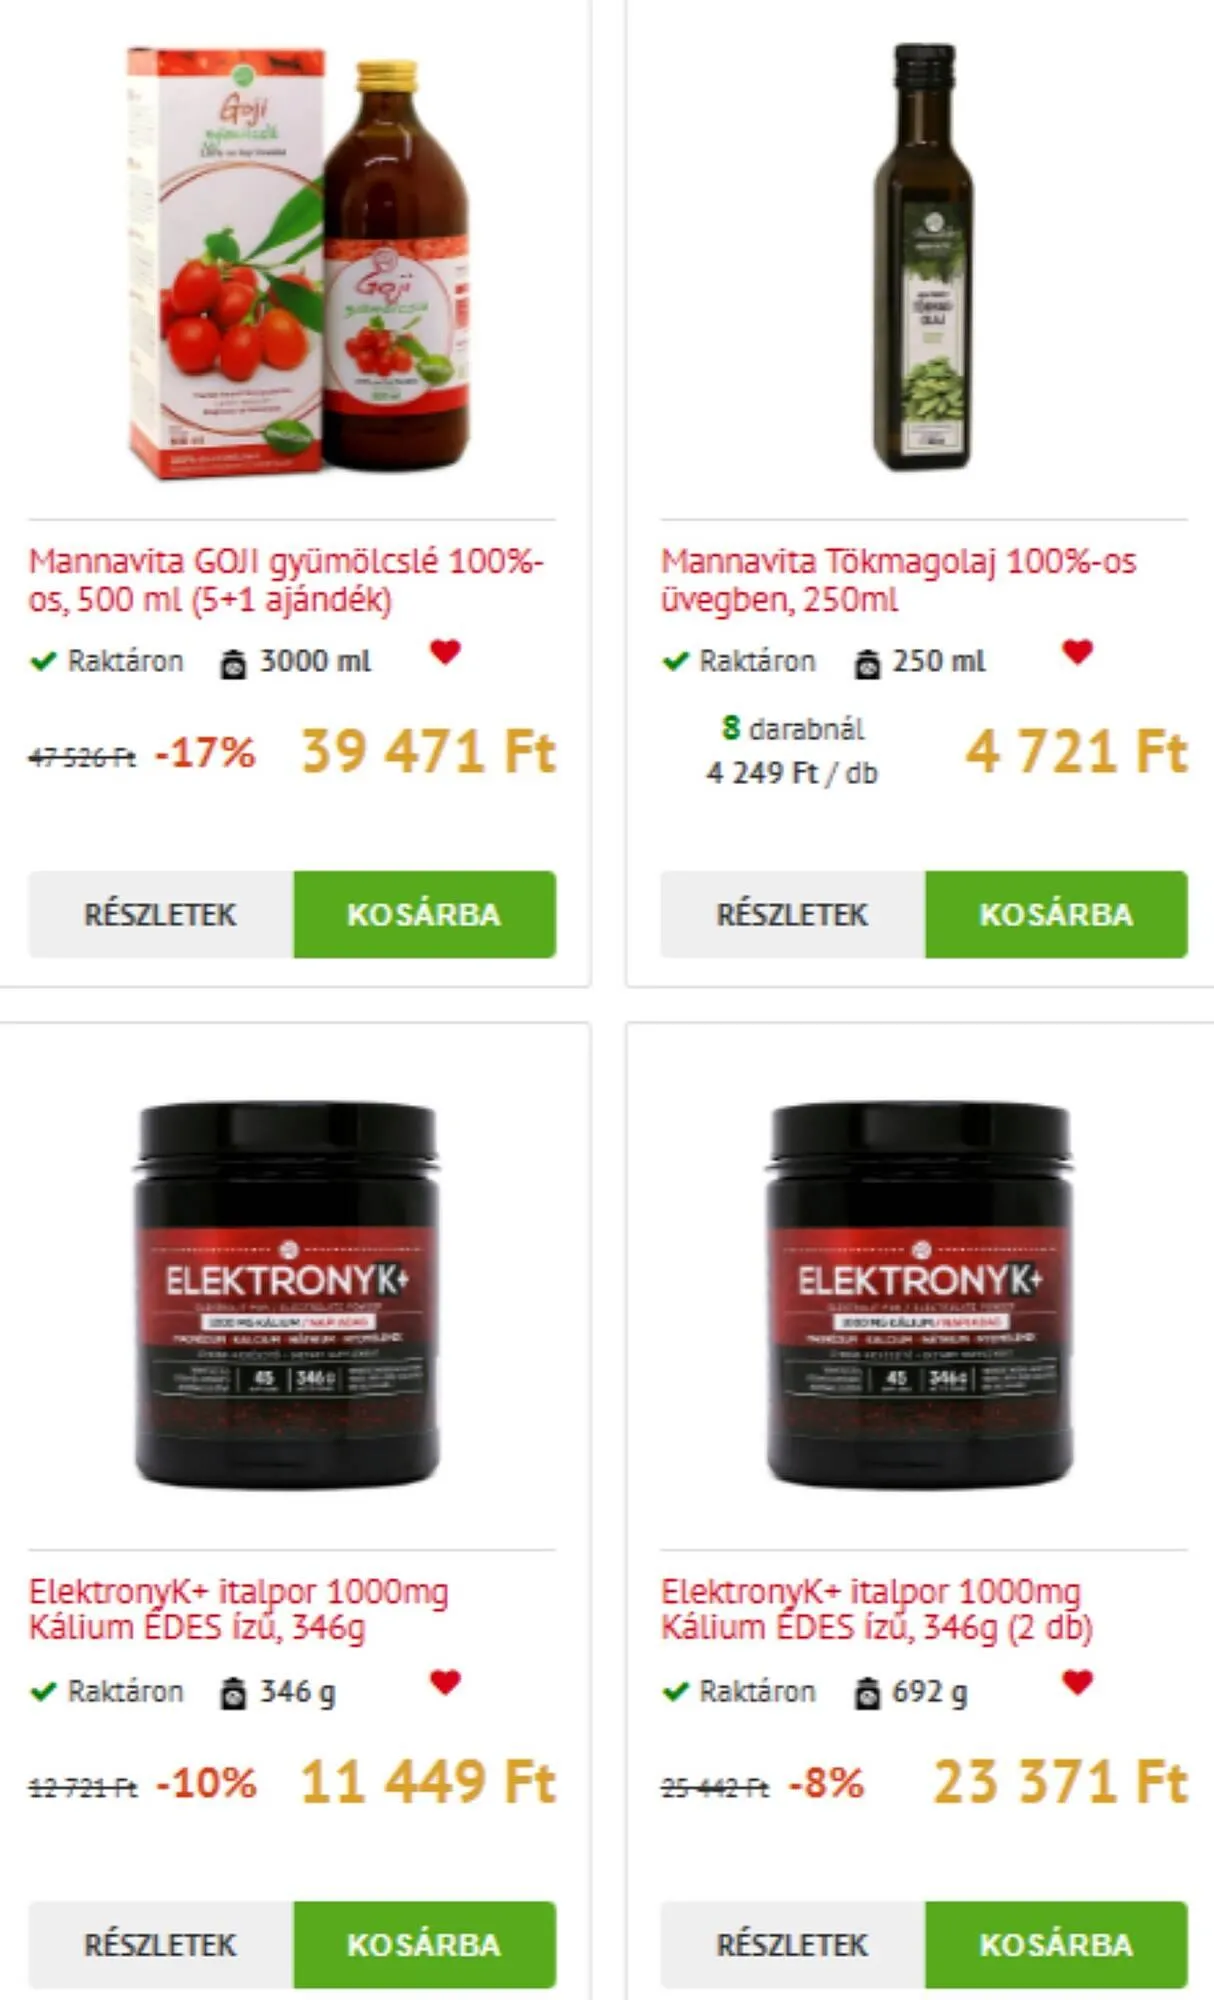The height and width of the screenshot is (2000, 1214).
Task: View RÉSZLETEK of ElektronyK+ 346g (2 db)
Action: (x=793, y=1944)
